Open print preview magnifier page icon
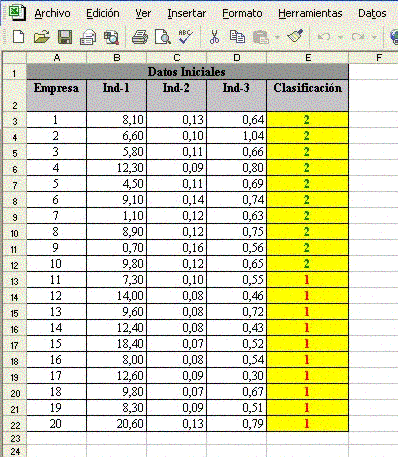This screenshot has height=457, width=398. (163, 37)
